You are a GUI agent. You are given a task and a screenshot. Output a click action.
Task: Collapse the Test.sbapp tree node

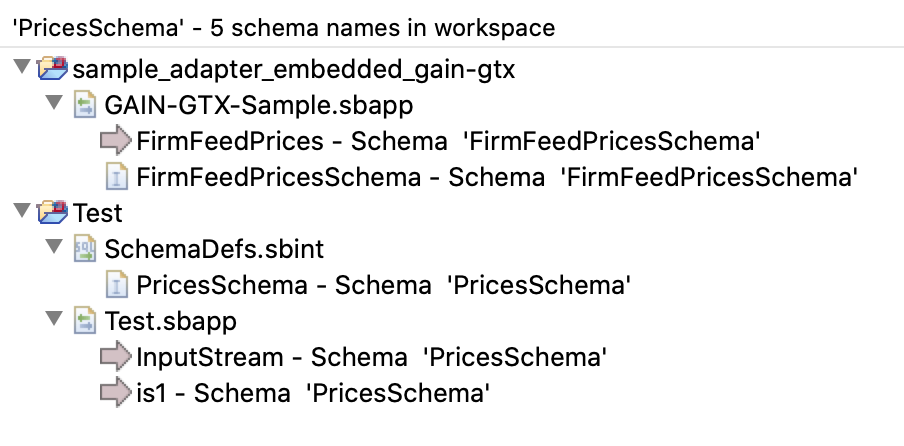(54, 321)
